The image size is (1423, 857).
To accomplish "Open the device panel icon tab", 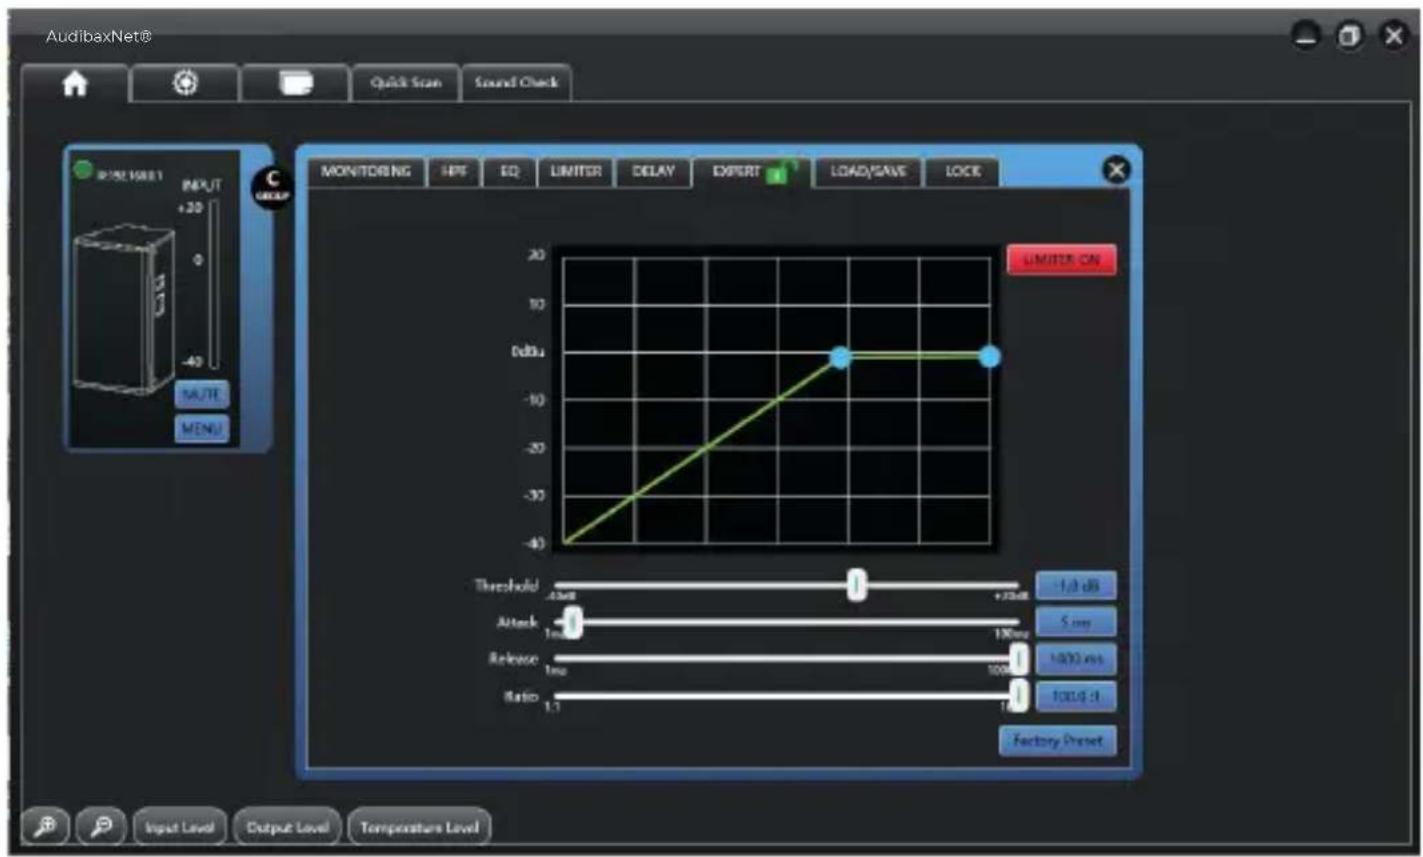I will (x=296, y=84).
